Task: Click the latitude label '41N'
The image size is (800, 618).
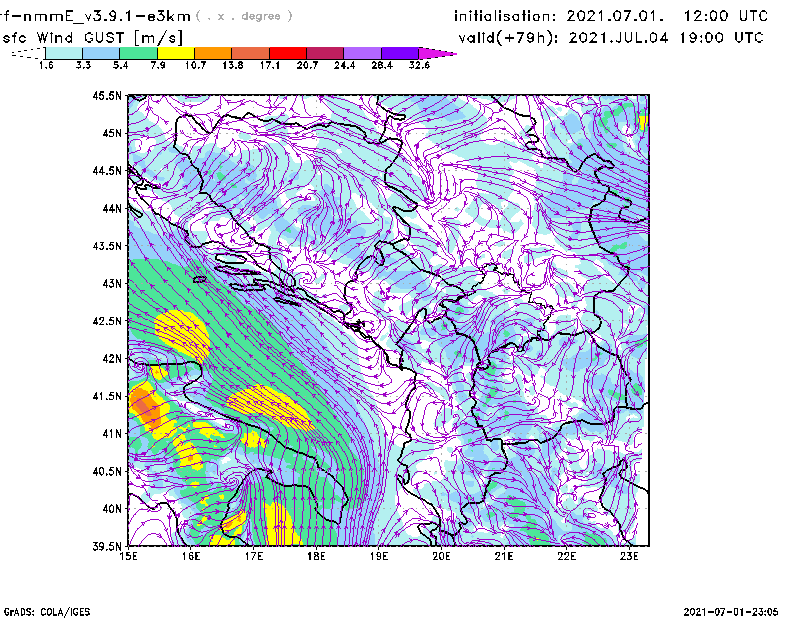Action: (x=112, y=434)
